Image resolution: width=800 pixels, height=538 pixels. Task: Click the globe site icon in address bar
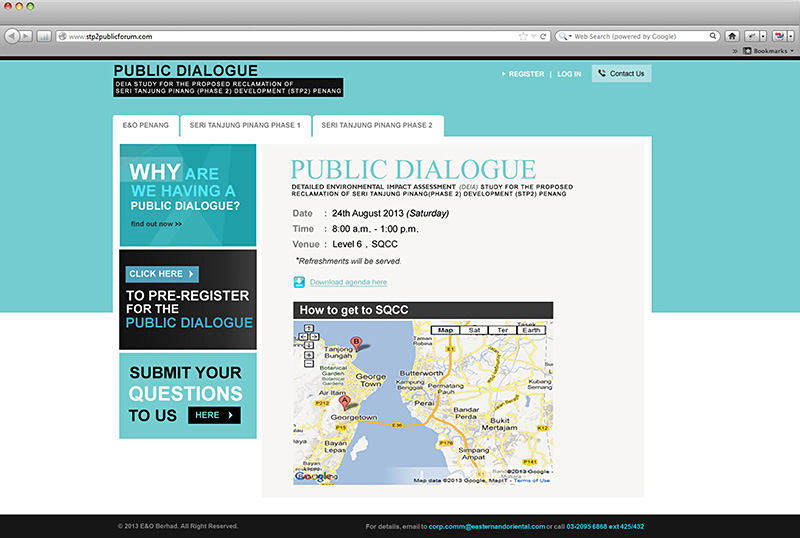[x=63, y=36]
